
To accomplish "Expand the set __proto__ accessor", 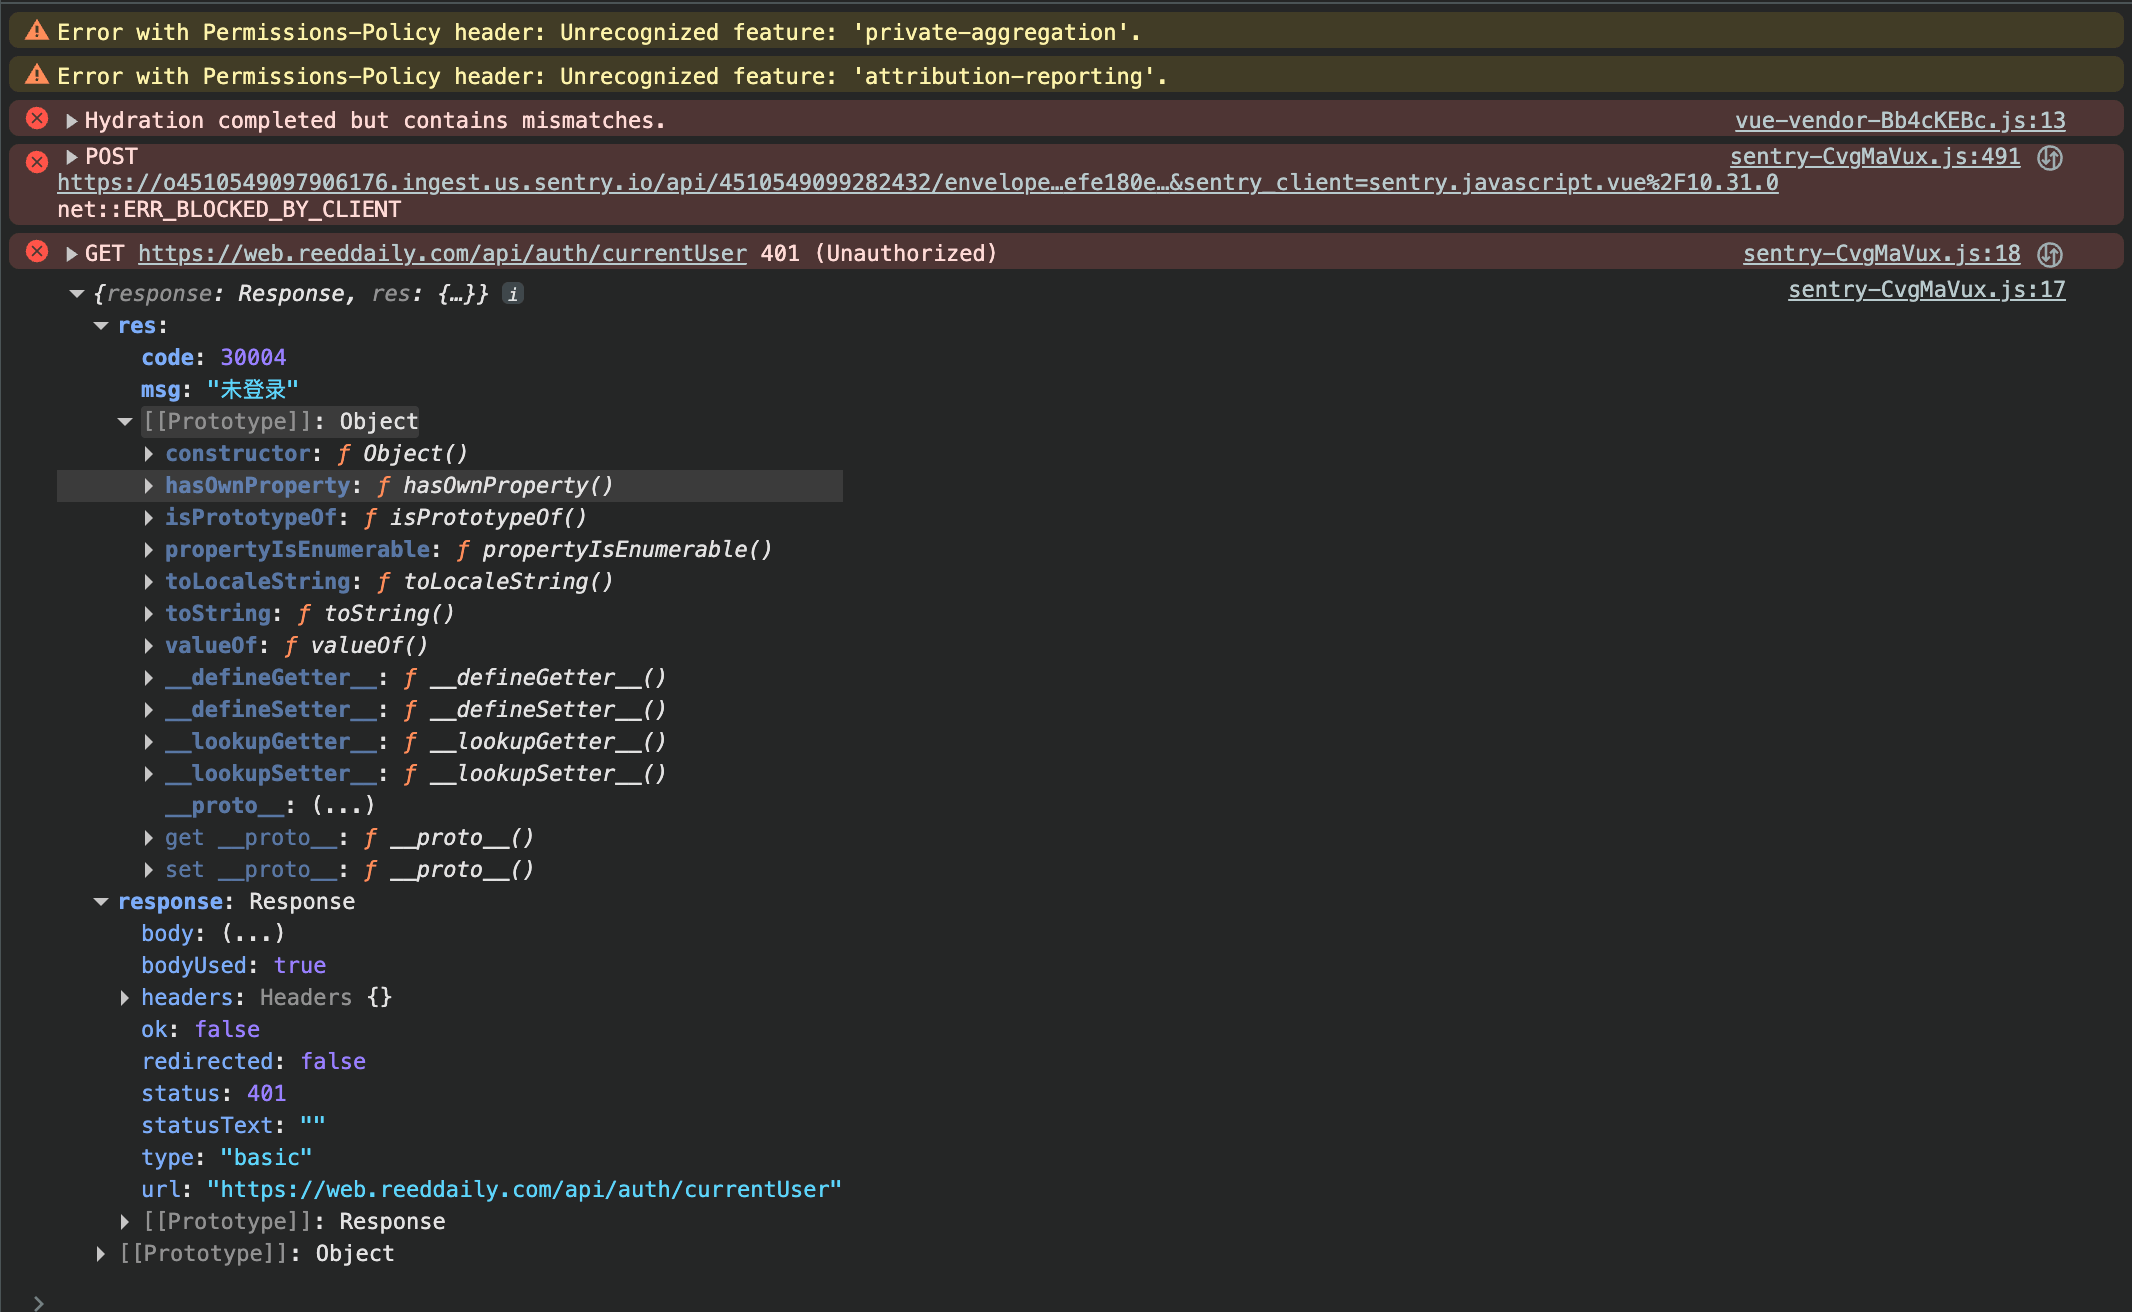I will tap(149, 870).
